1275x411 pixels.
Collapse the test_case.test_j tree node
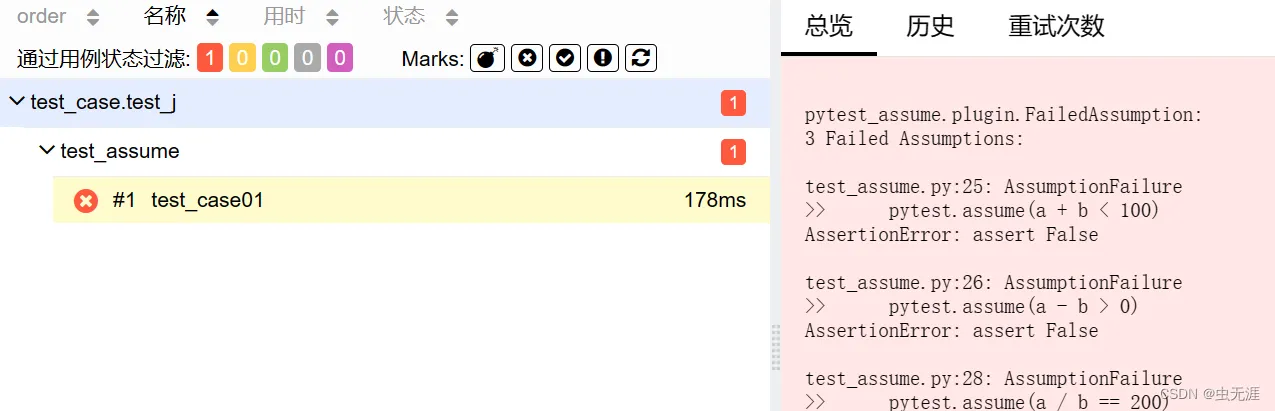(17, 102)
